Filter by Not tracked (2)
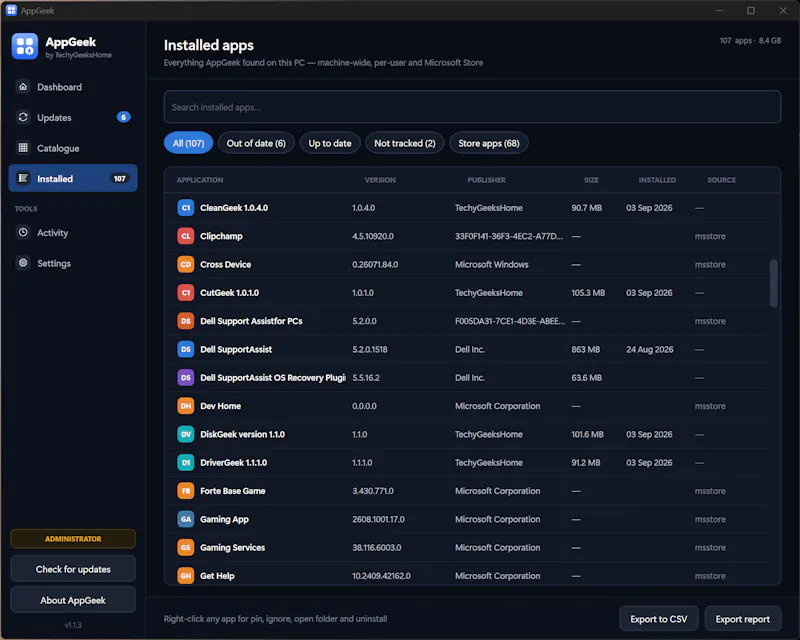 [x=405, y=143]
